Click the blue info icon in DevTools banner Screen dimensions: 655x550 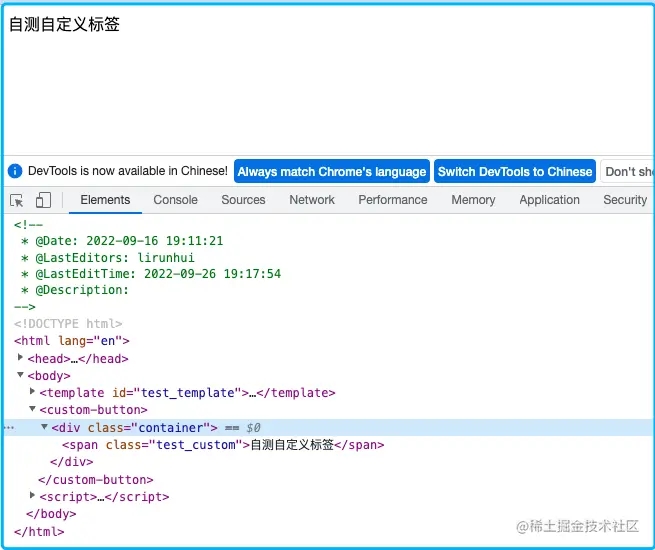pos(15,171)
